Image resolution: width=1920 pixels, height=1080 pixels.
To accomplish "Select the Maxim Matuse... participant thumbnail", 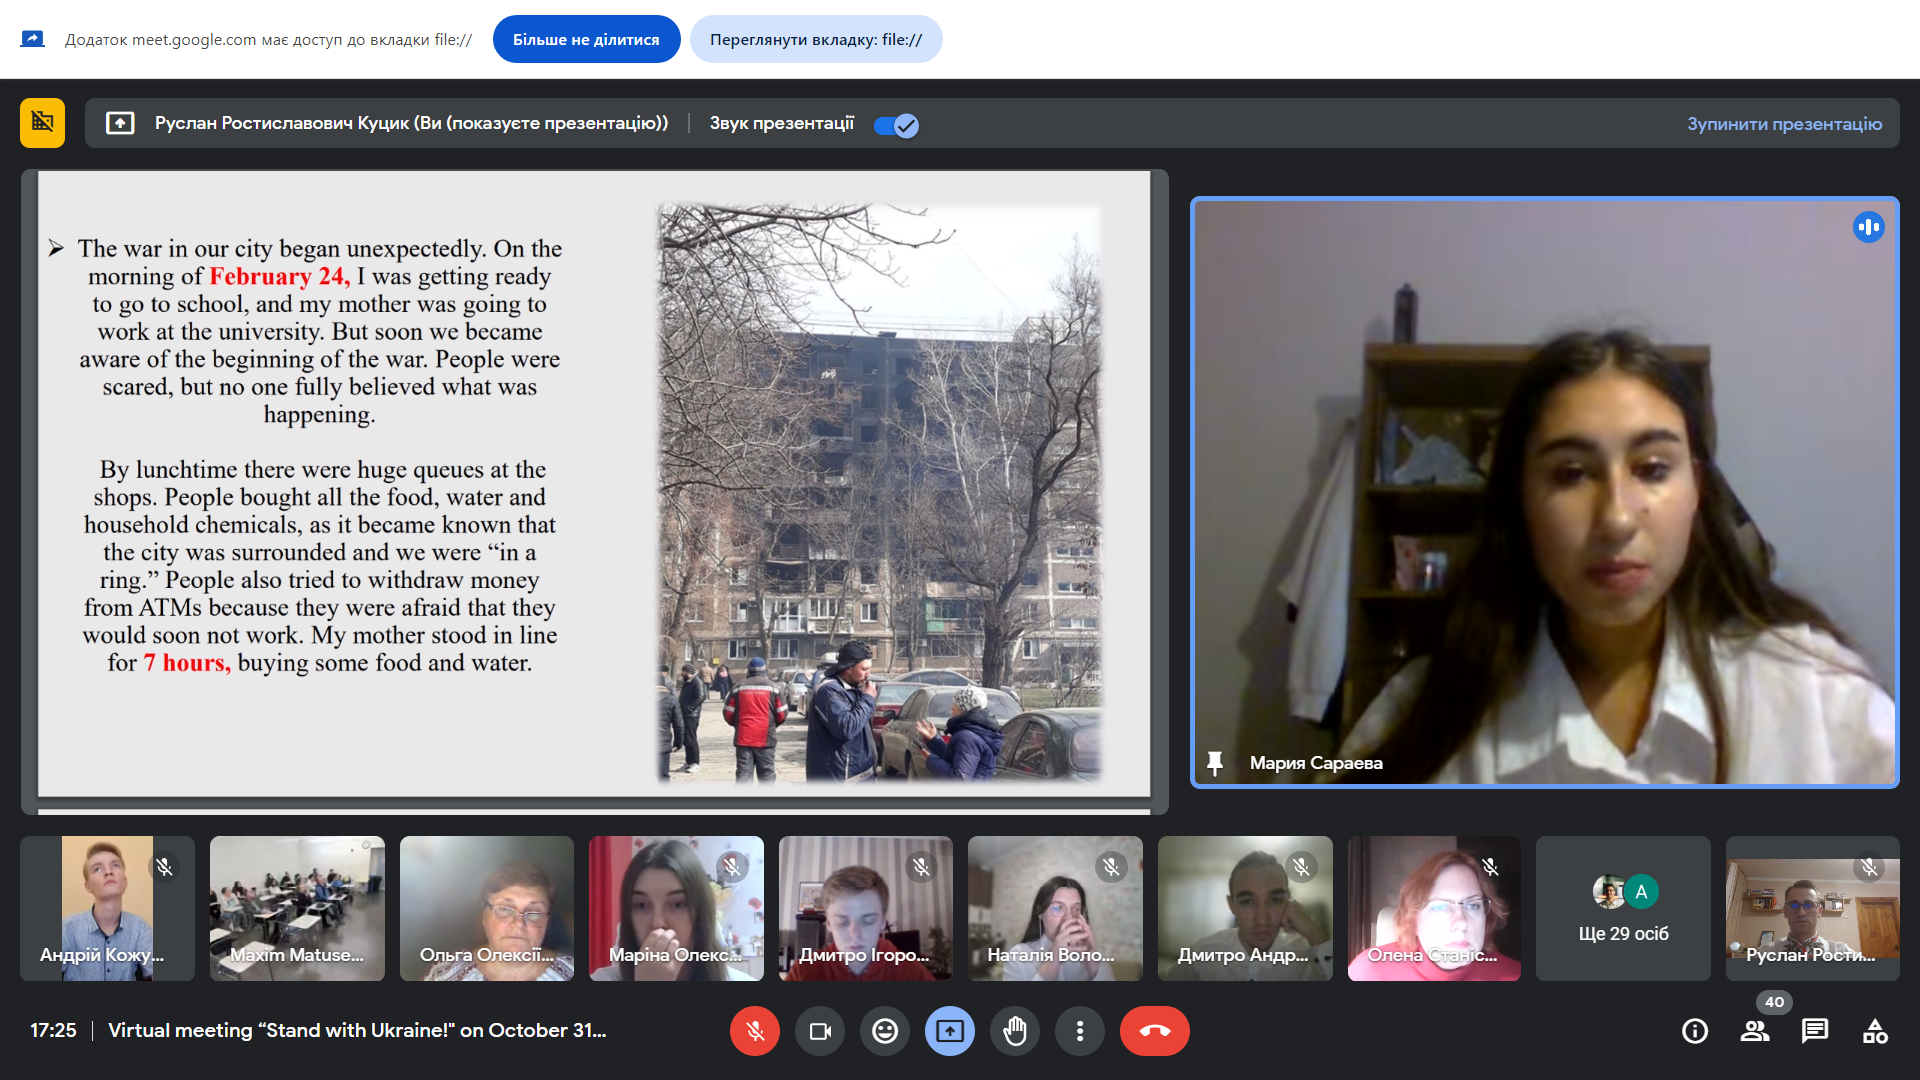I will coord(297,908).
